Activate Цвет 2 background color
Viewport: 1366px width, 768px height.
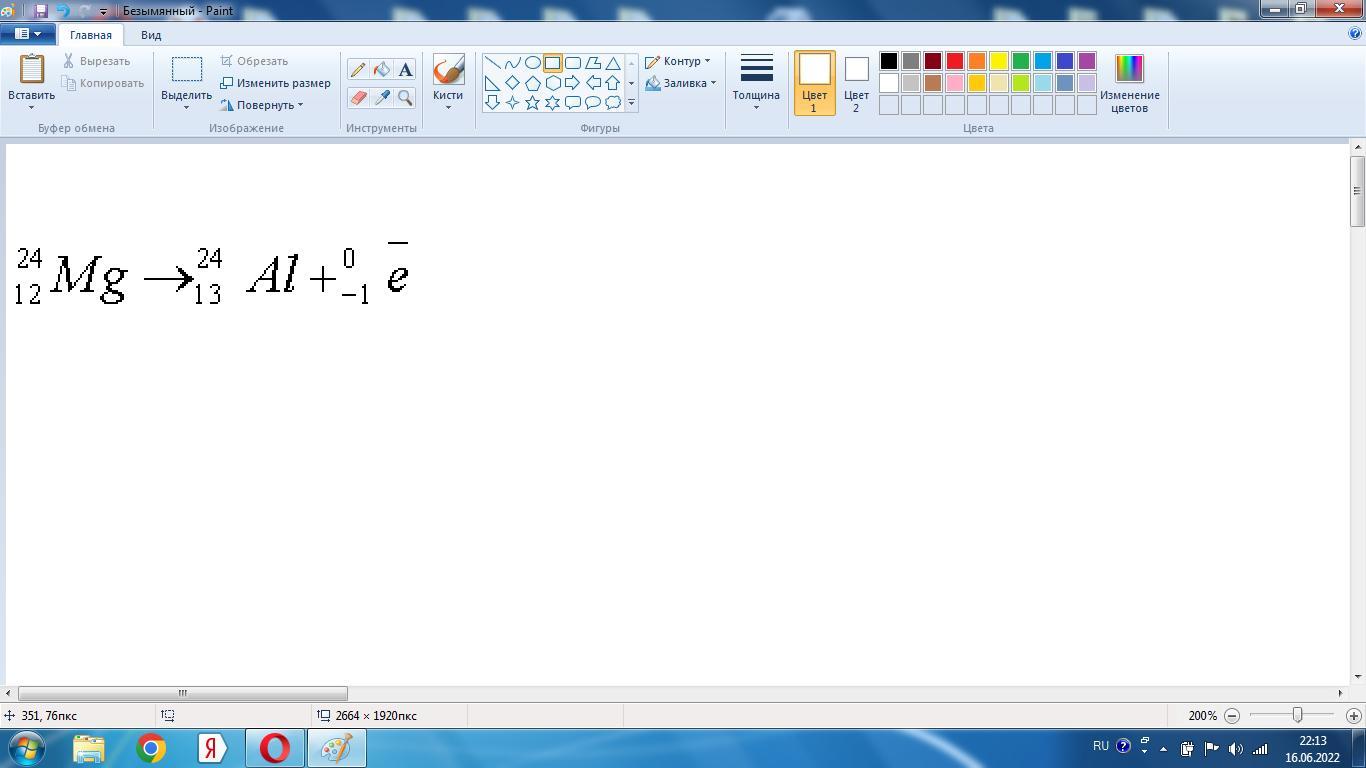tap(856, 83)
